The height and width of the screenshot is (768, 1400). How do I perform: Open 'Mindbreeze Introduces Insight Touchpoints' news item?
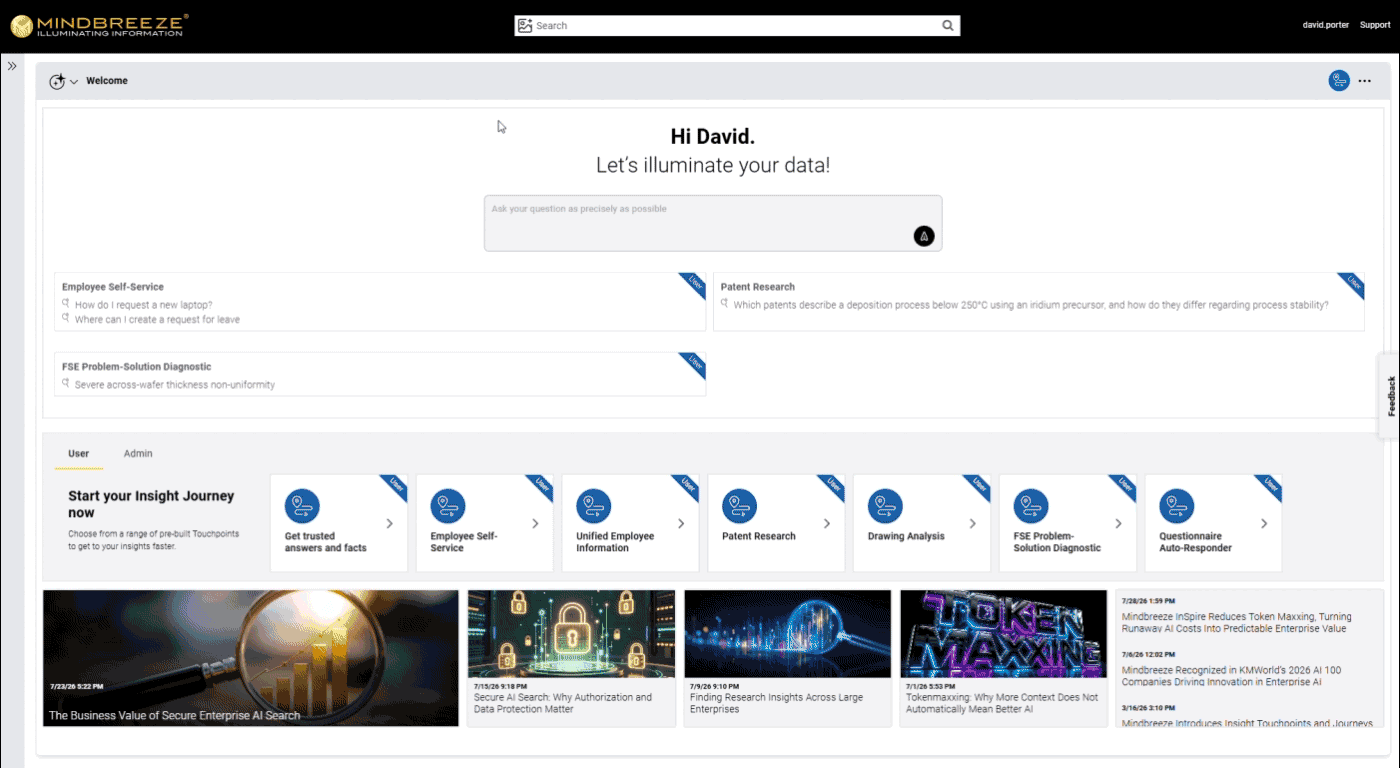[x=1247, y=723]
